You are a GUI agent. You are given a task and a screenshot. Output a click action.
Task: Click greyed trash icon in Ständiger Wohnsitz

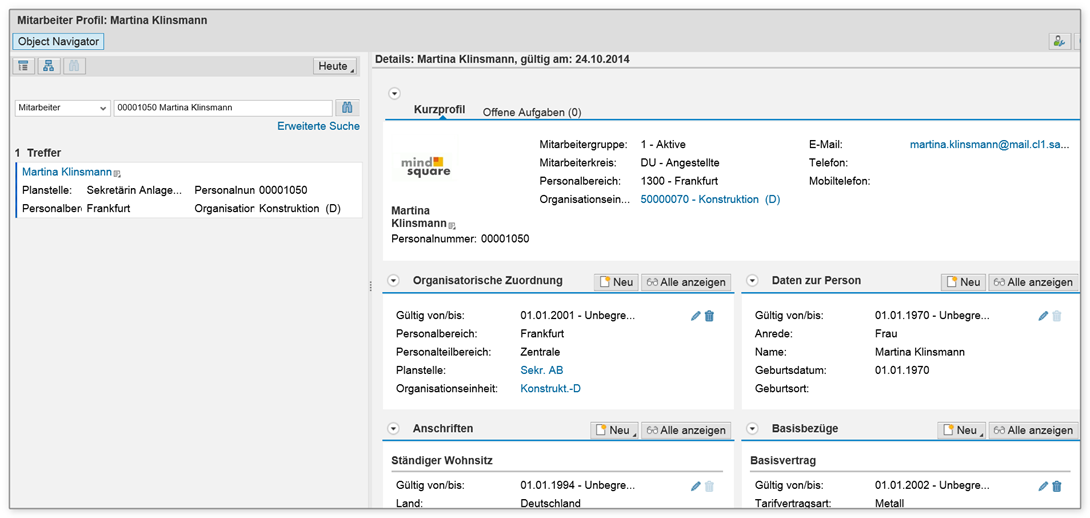(x=709, y=487)
